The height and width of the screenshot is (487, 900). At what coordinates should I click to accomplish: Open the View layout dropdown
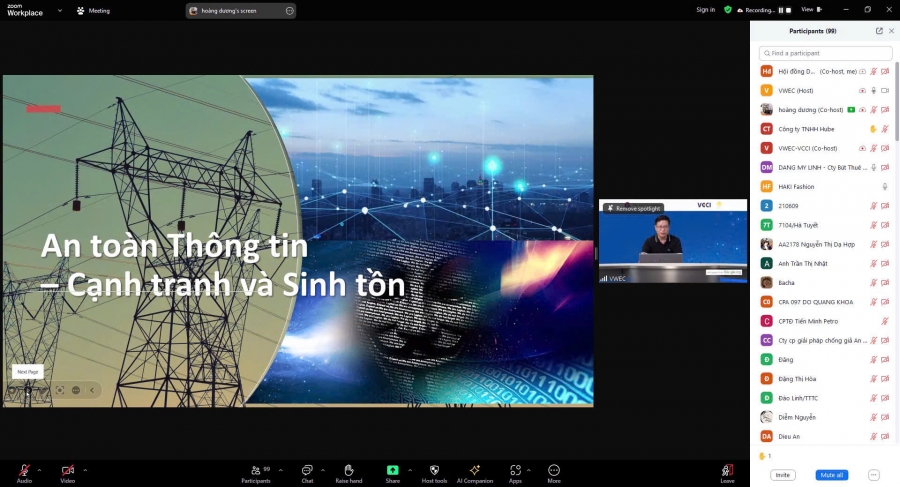coord(810,10)
